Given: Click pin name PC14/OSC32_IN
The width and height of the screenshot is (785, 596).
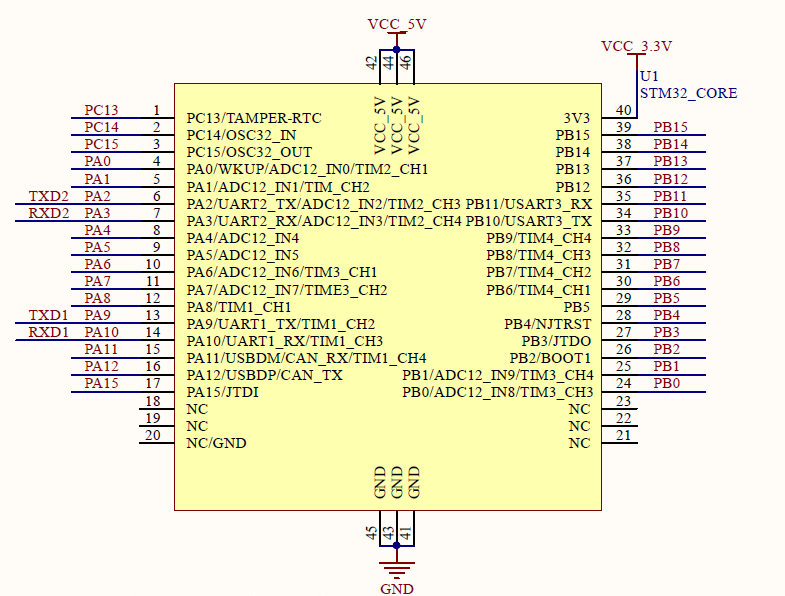Looking at the screenshot, I should coord(241,135).
